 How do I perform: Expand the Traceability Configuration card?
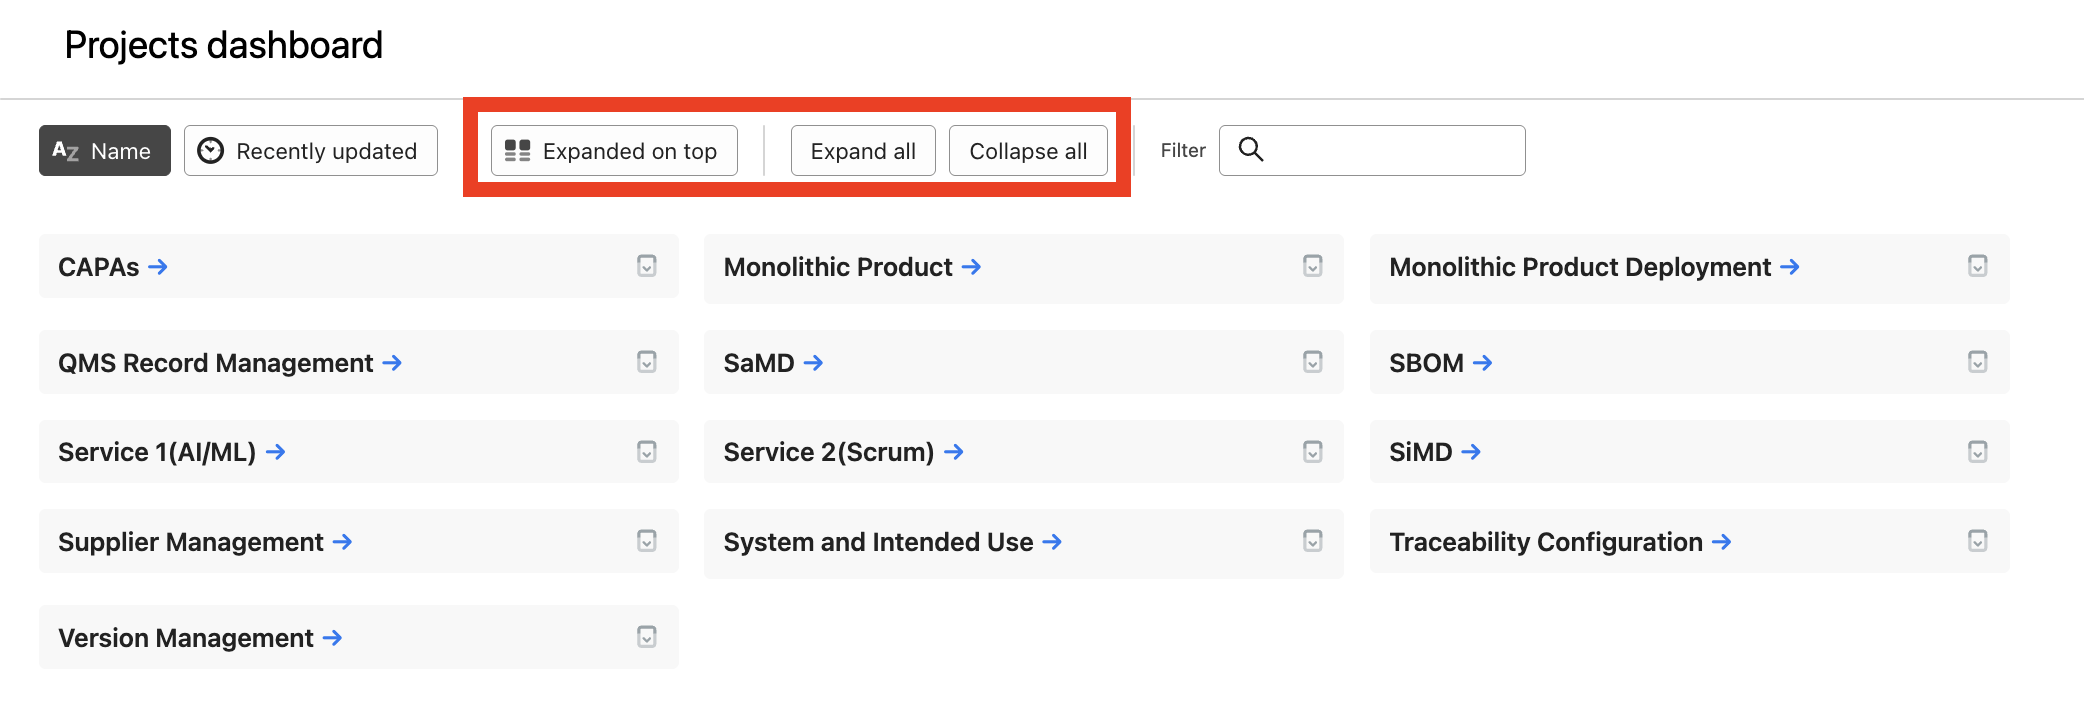[x=1978, y=541]
